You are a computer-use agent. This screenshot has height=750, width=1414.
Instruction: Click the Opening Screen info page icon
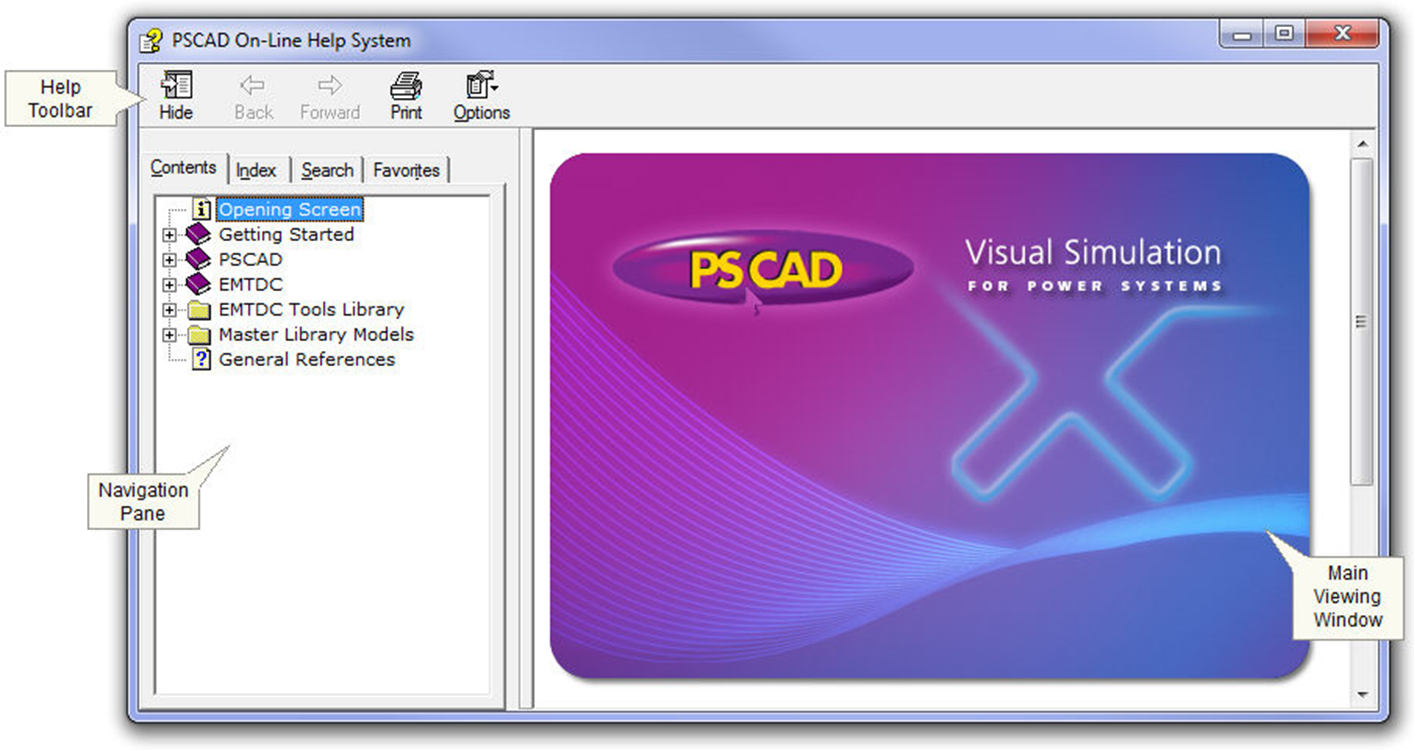[x=202, y=210]
